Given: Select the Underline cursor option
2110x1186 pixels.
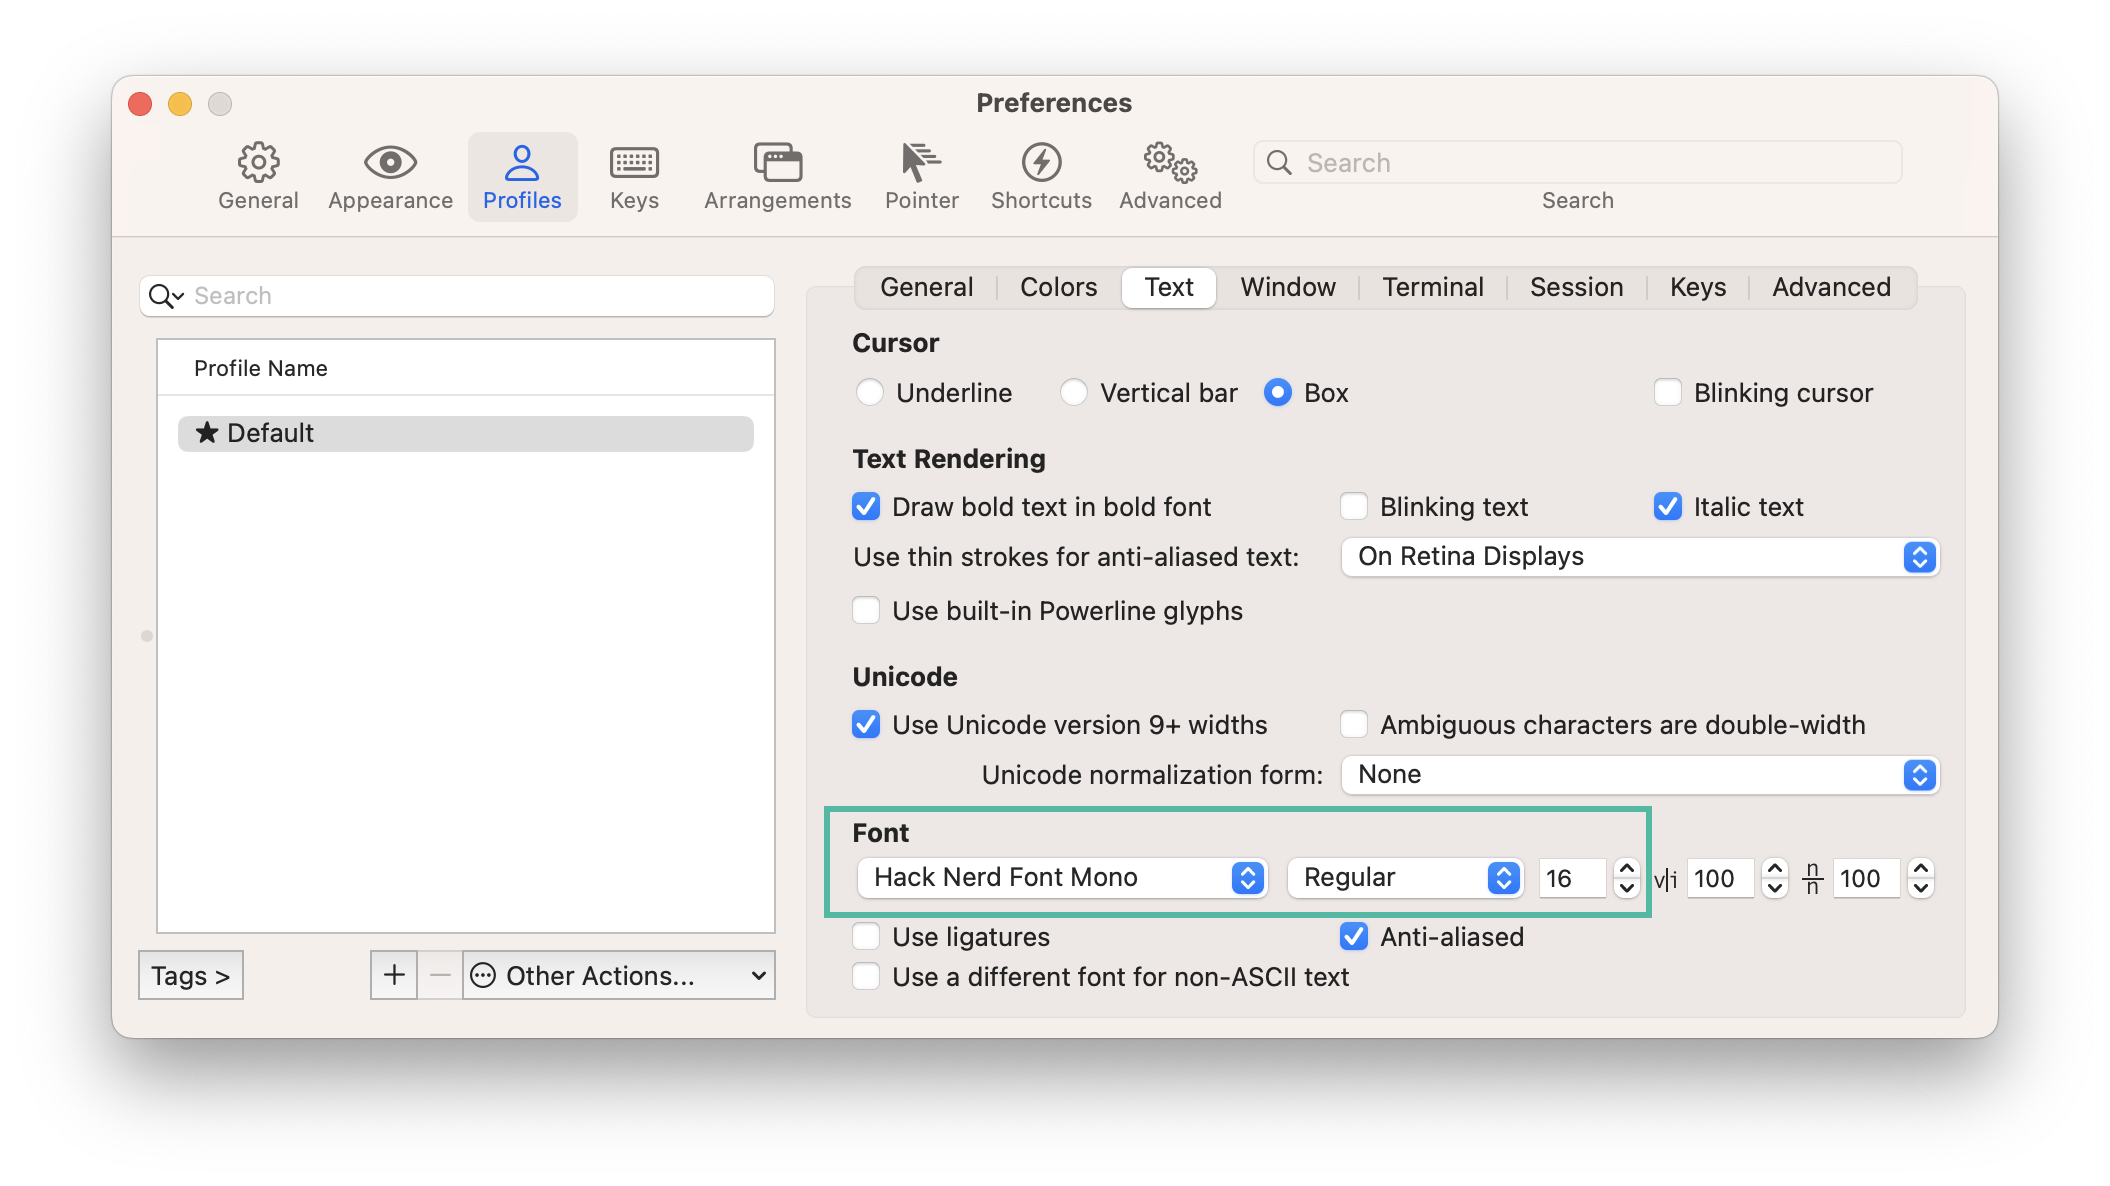Looking at the screenshot, I should [870, 393].
